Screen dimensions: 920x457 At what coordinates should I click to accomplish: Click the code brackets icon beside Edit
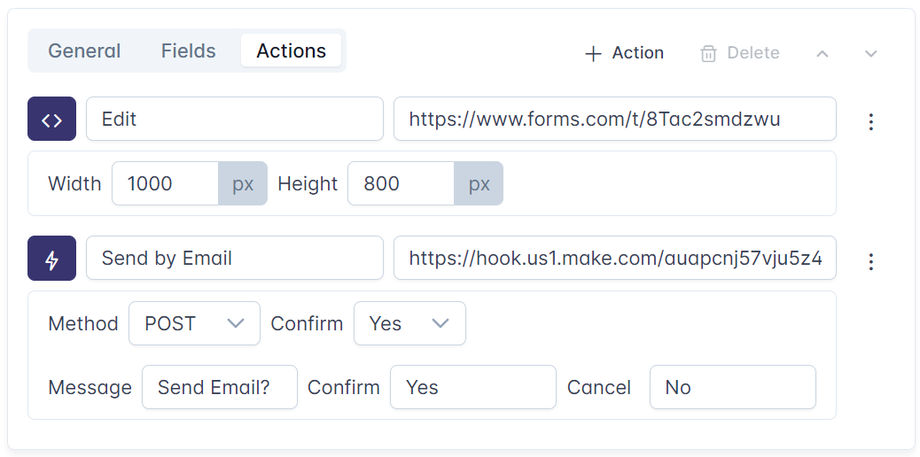pos(52,121)
